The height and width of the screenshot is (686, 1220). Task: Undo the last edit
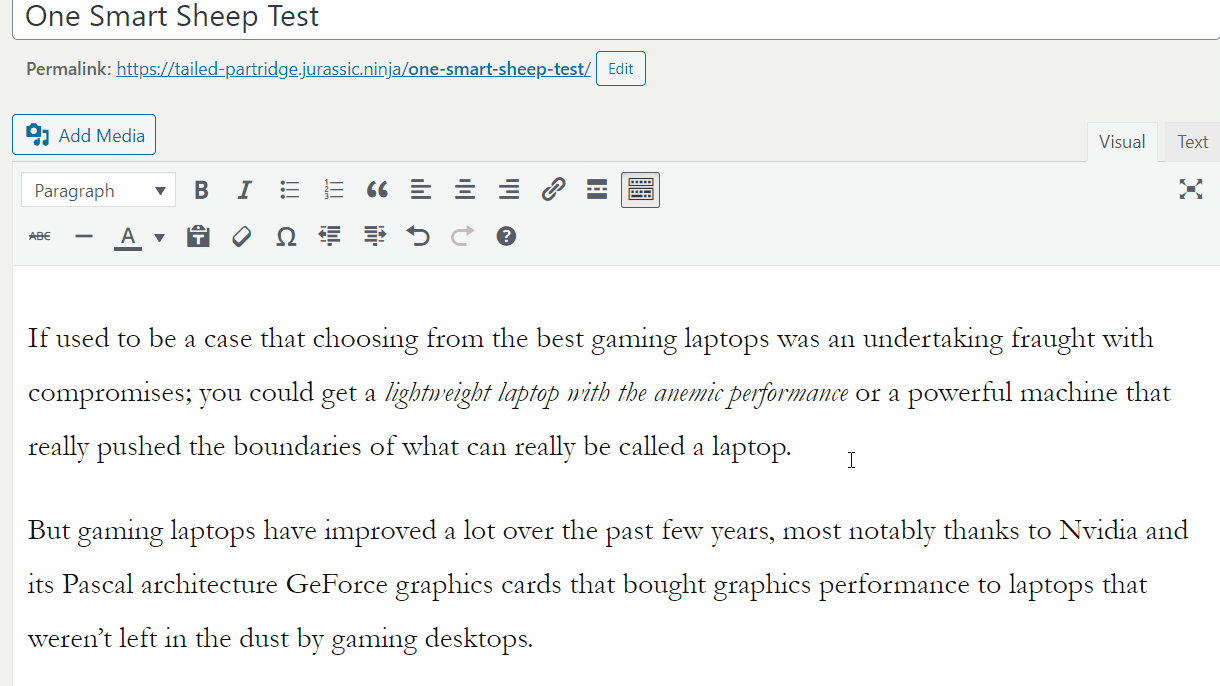coord(418,236)
